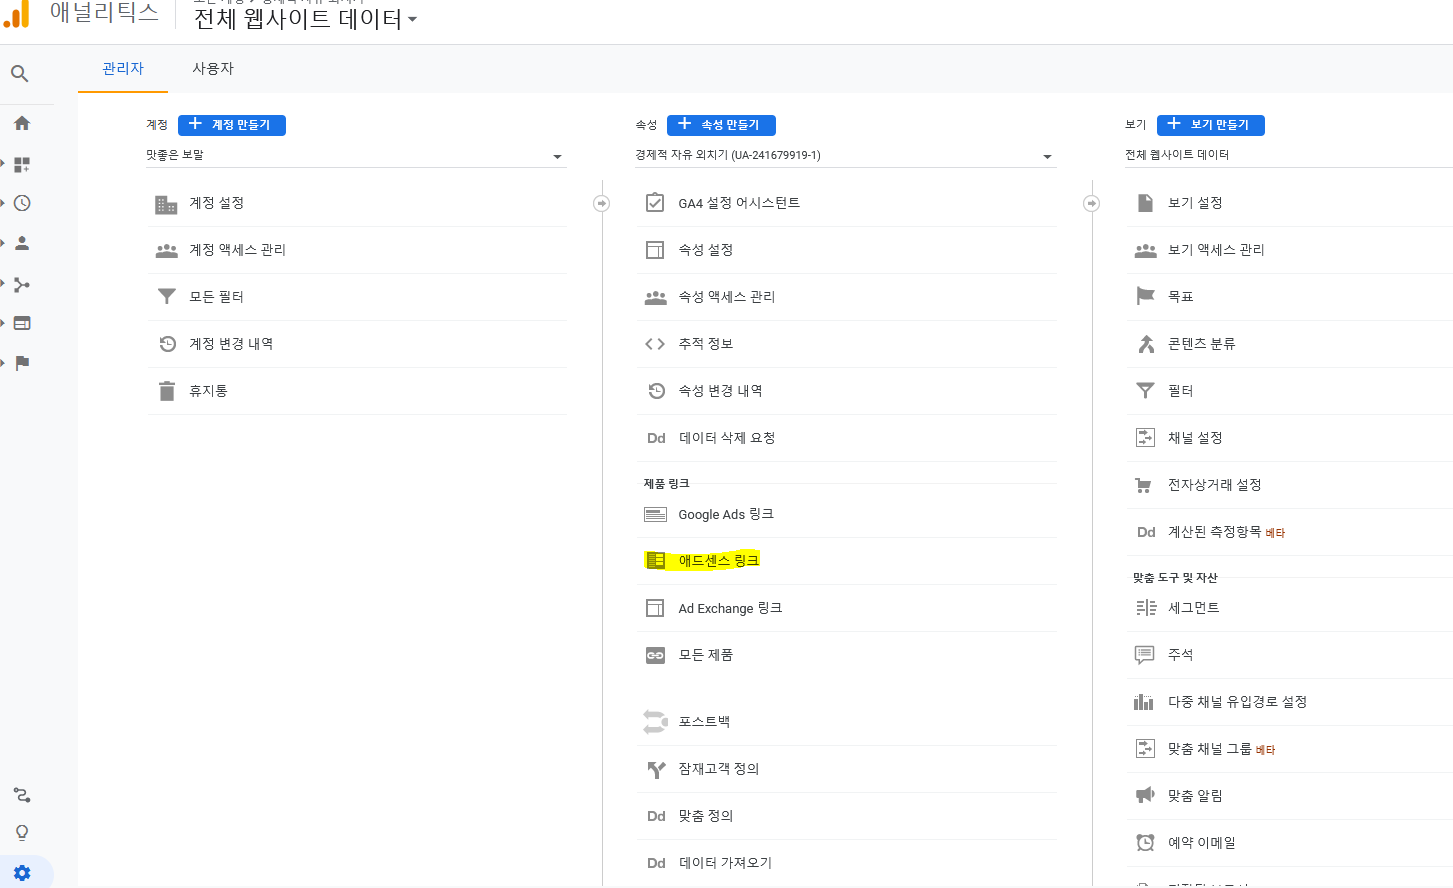The width and height of the screenshot is (1453, 888).
Task: Open 필터 in view column
Action: (x=1290, y=391)
